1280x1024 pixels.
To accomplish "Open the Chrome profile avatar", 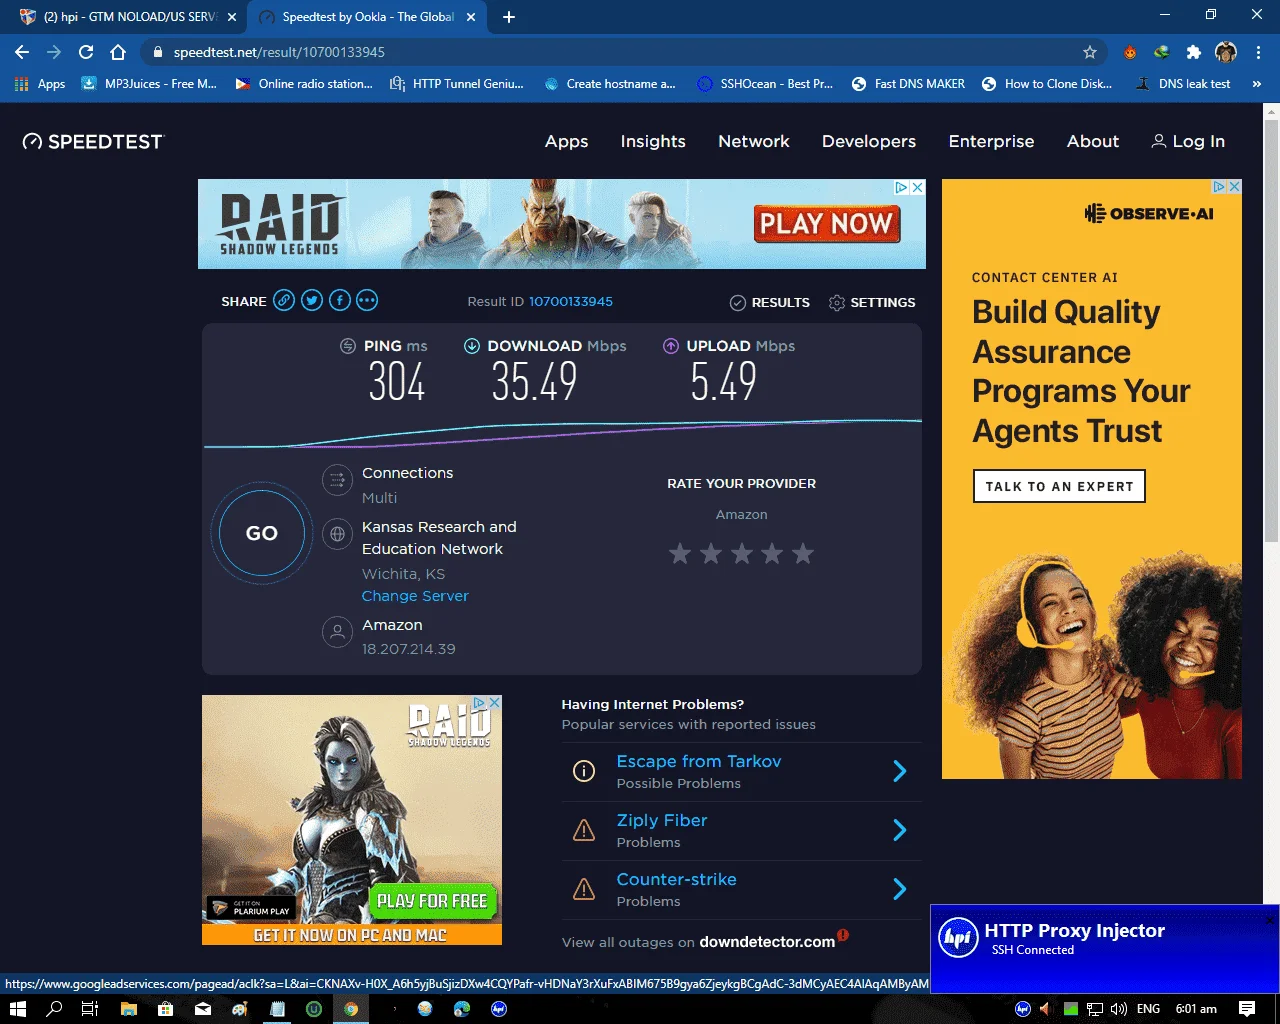I will click(1226, 52).
